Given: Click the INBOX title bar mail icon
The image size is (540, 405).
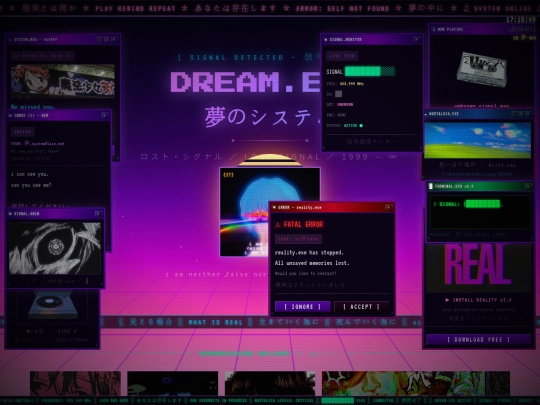Looking at the screenshot, I should 10,115.
